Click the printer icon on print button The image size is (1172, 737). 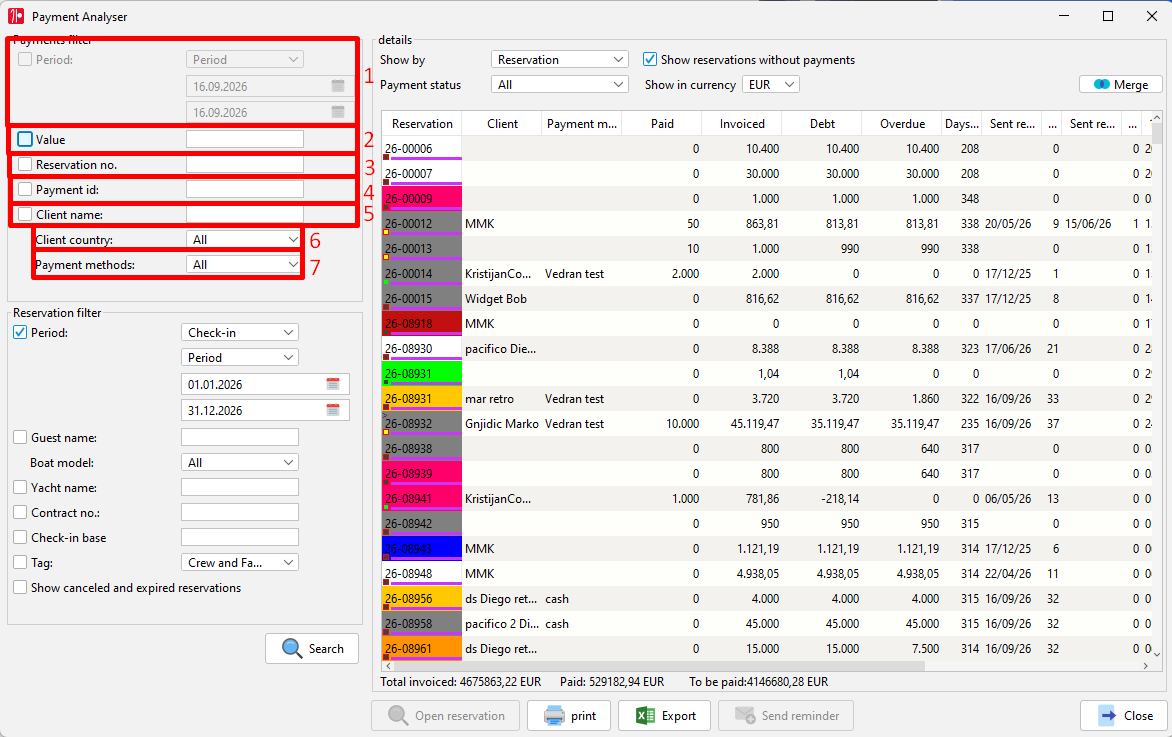coord(555,715)
